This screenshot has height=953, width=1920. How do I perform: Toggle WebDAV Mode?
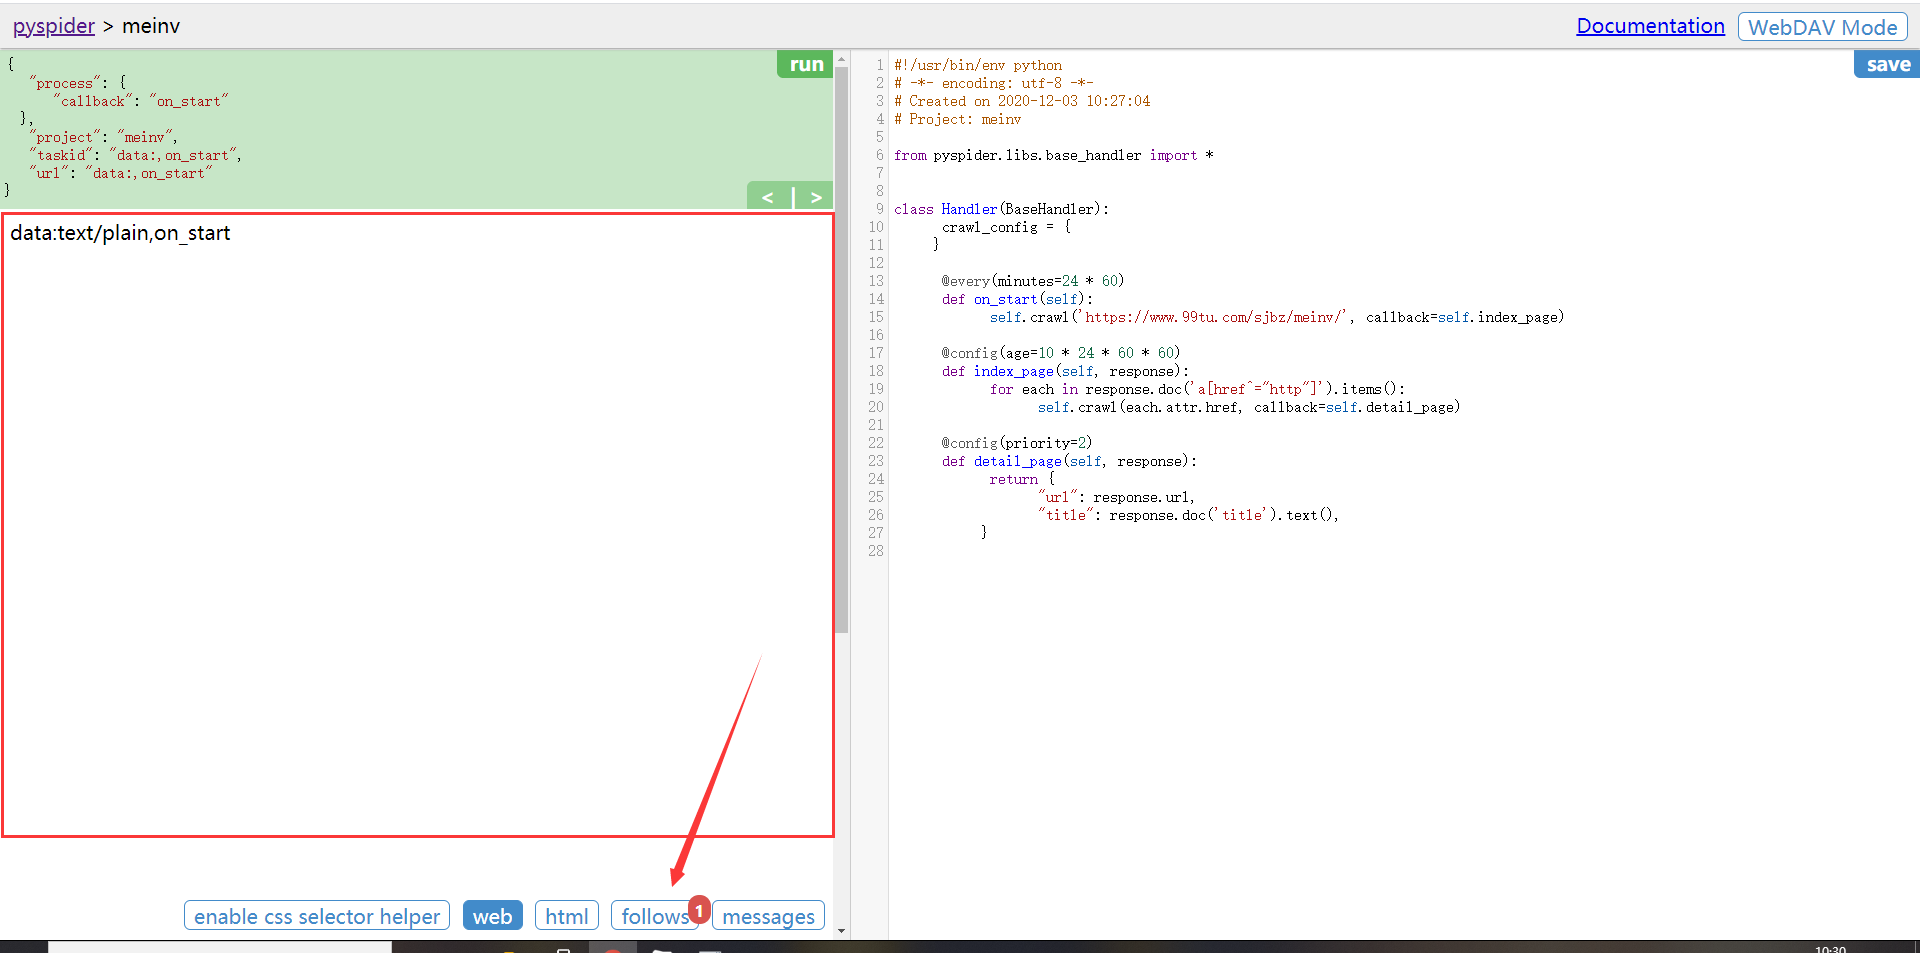(1822, 27)
